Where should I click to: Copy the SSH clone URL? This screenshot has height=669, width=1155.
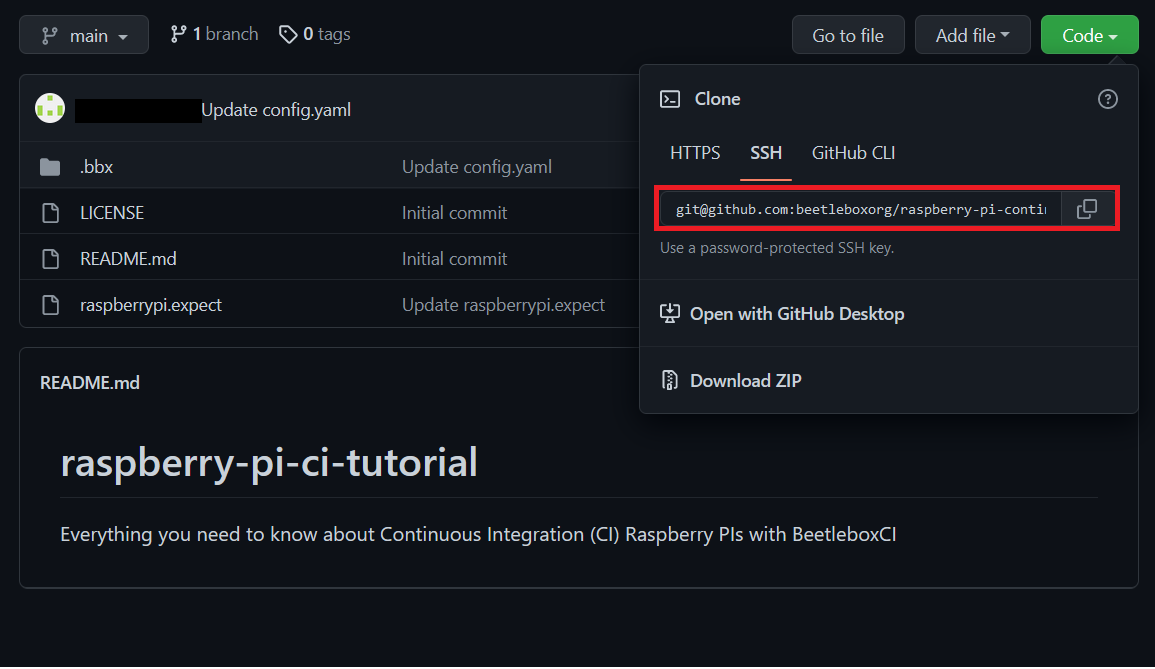[1086, 209]
